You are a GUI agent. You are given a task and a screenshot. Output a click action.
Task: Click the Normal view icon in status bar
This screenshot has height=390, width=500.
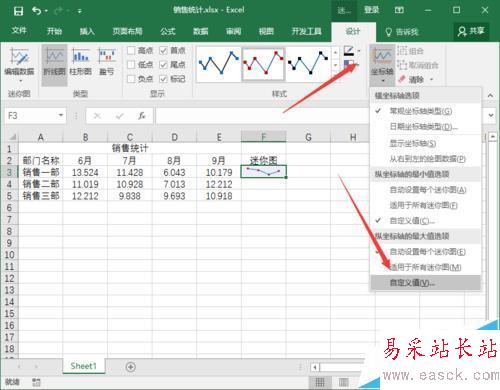pos(320,382)
